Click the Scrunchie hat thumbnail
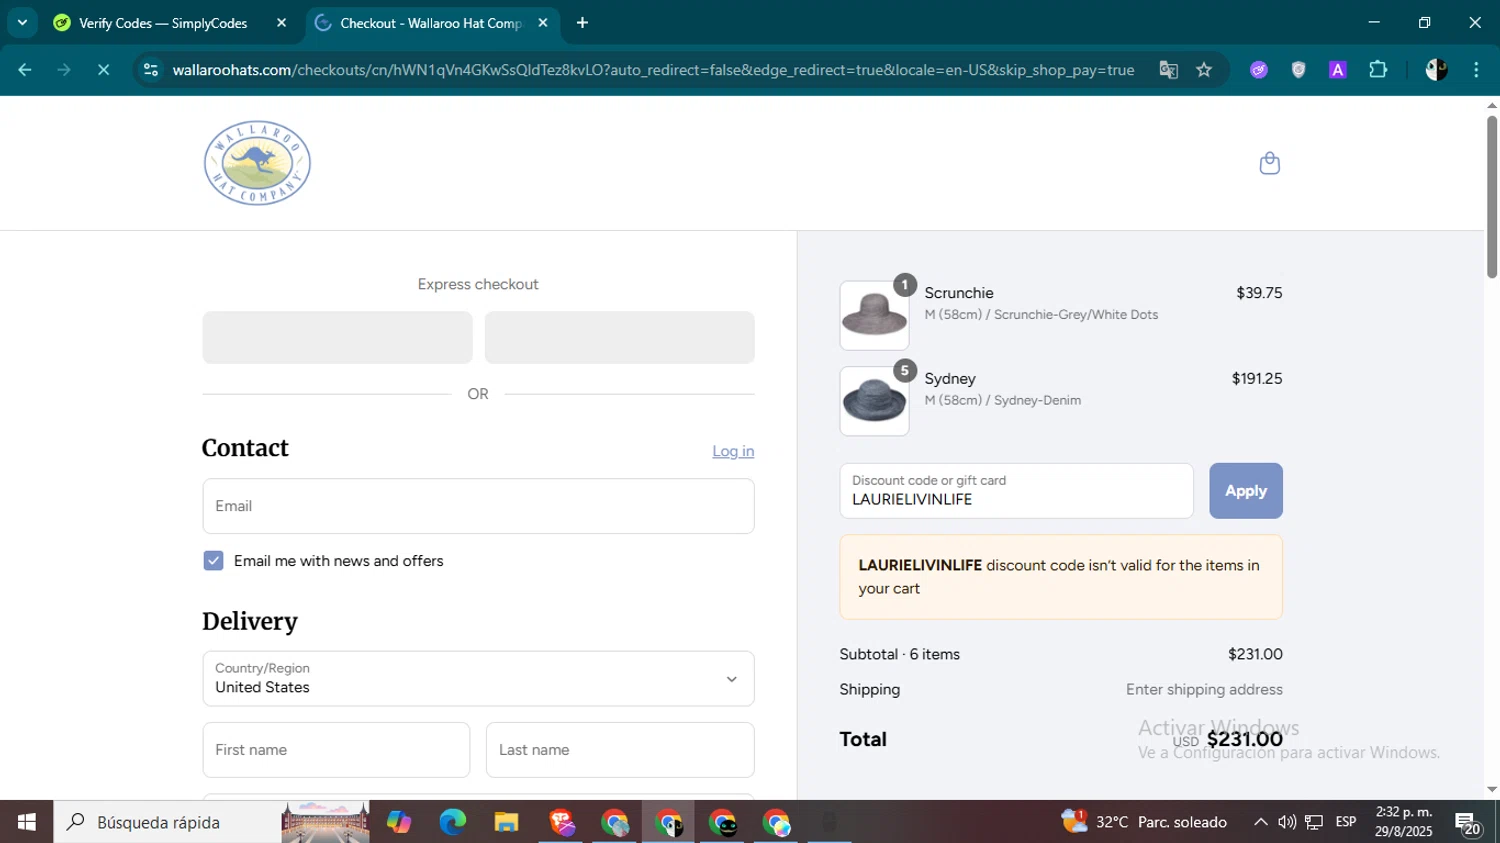 874,315
